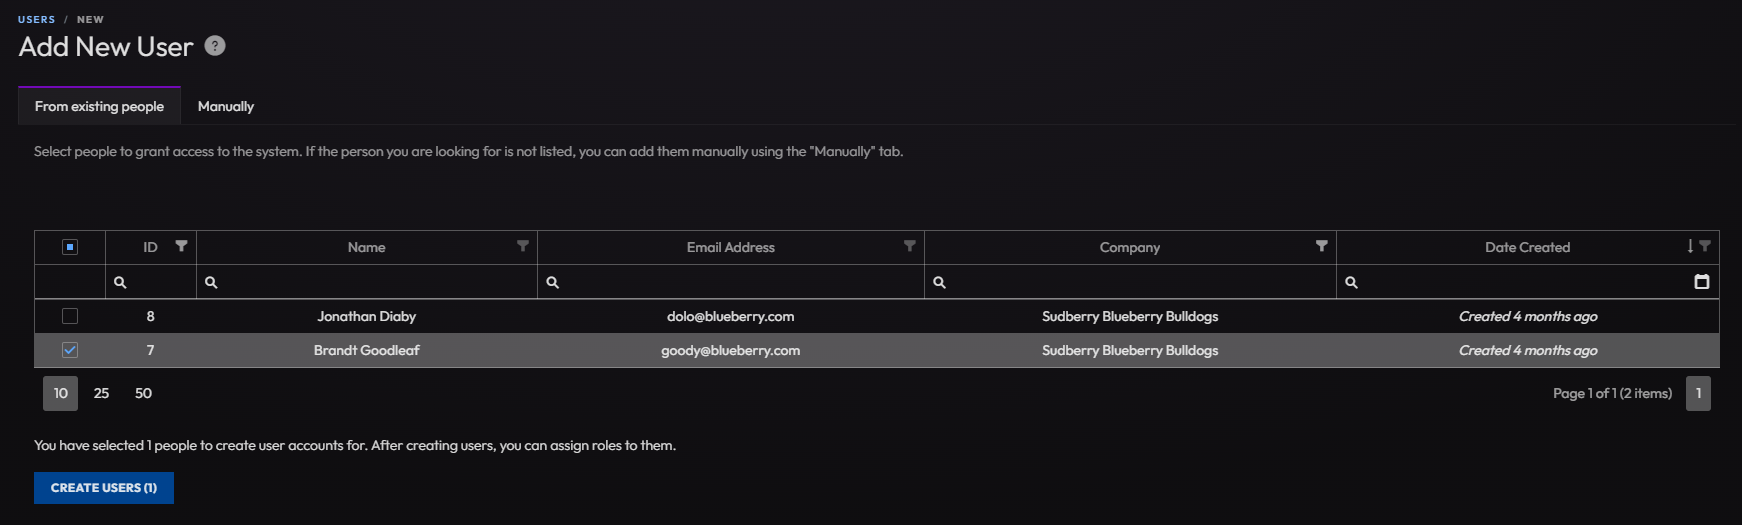The image size is (1742, 525).
Task: Click the Company cell in Brandt Goodleaf's row
Action: point(1130,350)
